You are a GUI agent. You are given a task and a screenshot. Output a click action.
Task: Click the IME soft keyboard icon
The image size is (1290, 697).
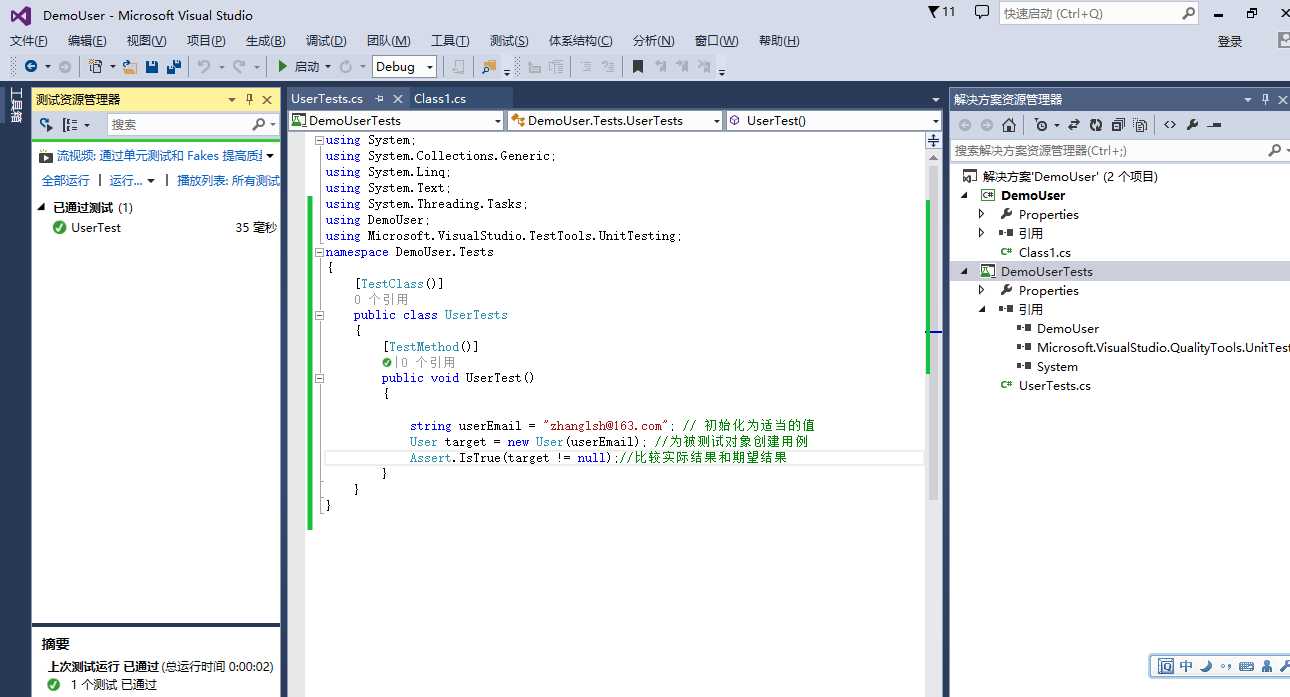(1246, 666)
